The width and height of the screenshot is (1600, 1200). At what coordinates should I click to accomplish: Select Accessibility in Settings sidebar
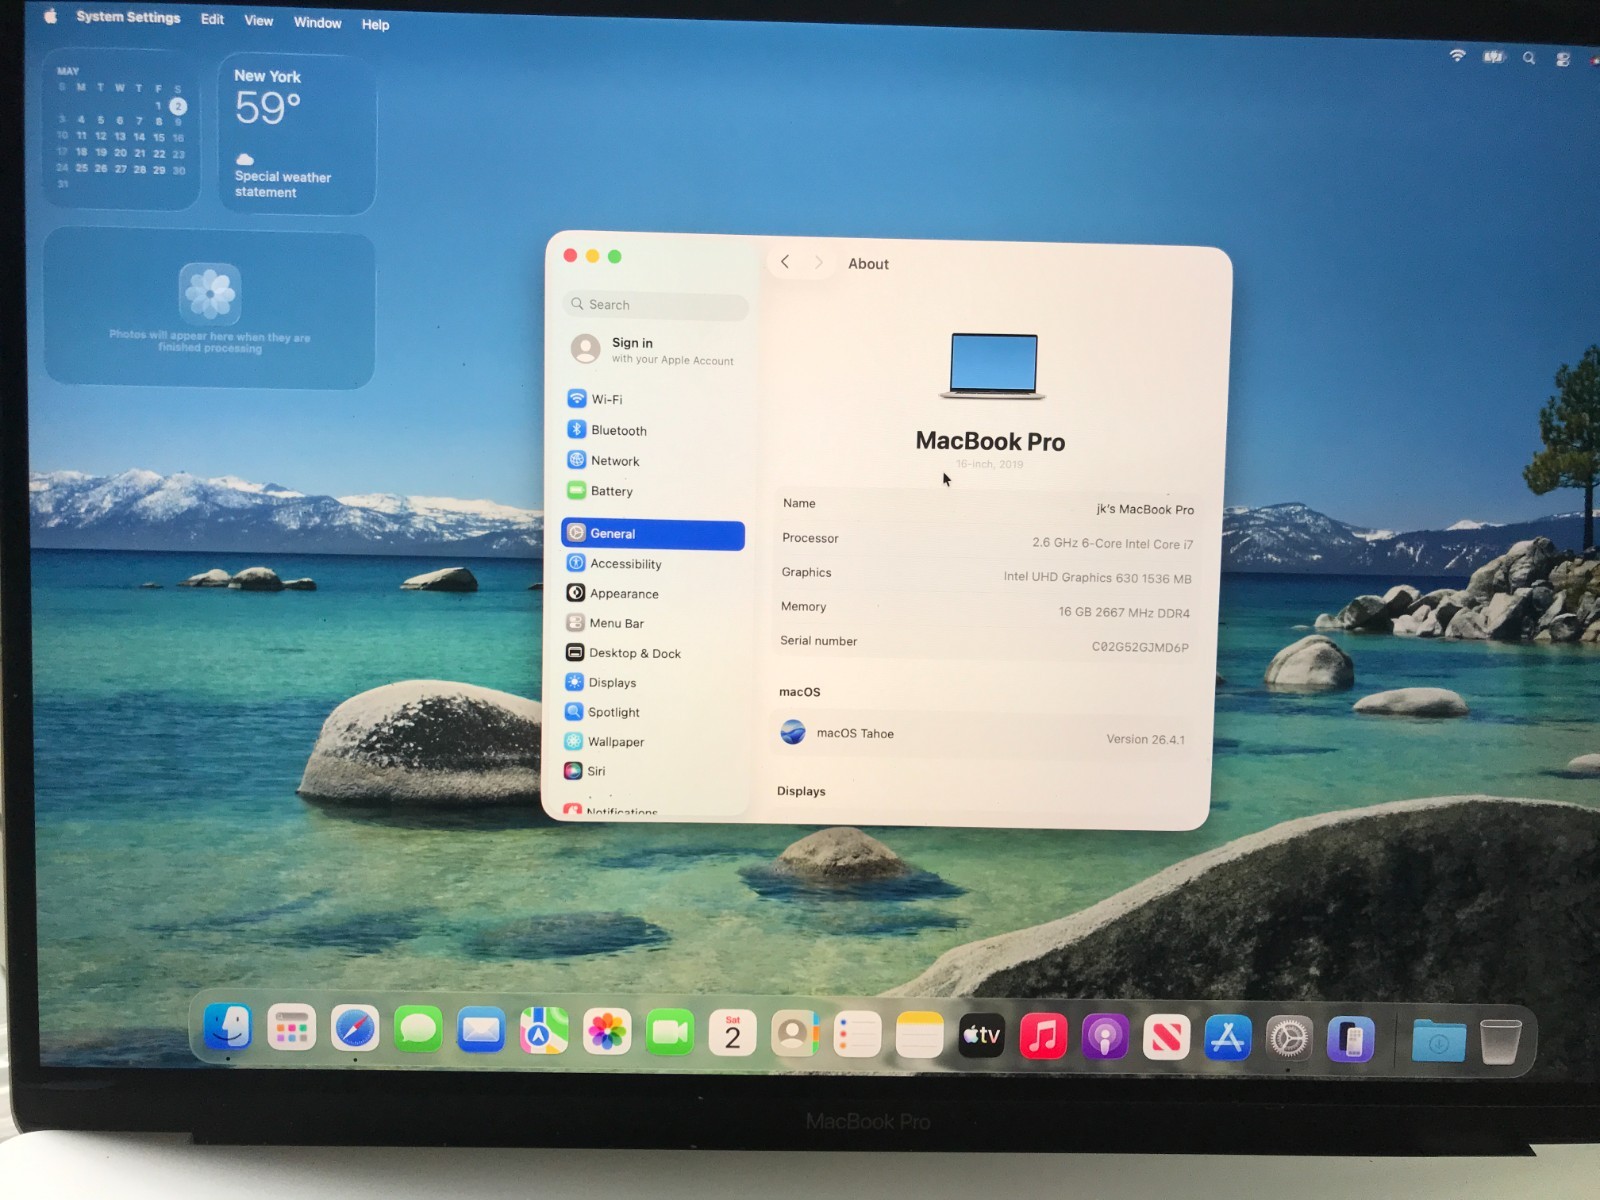[x=653, y=564]
